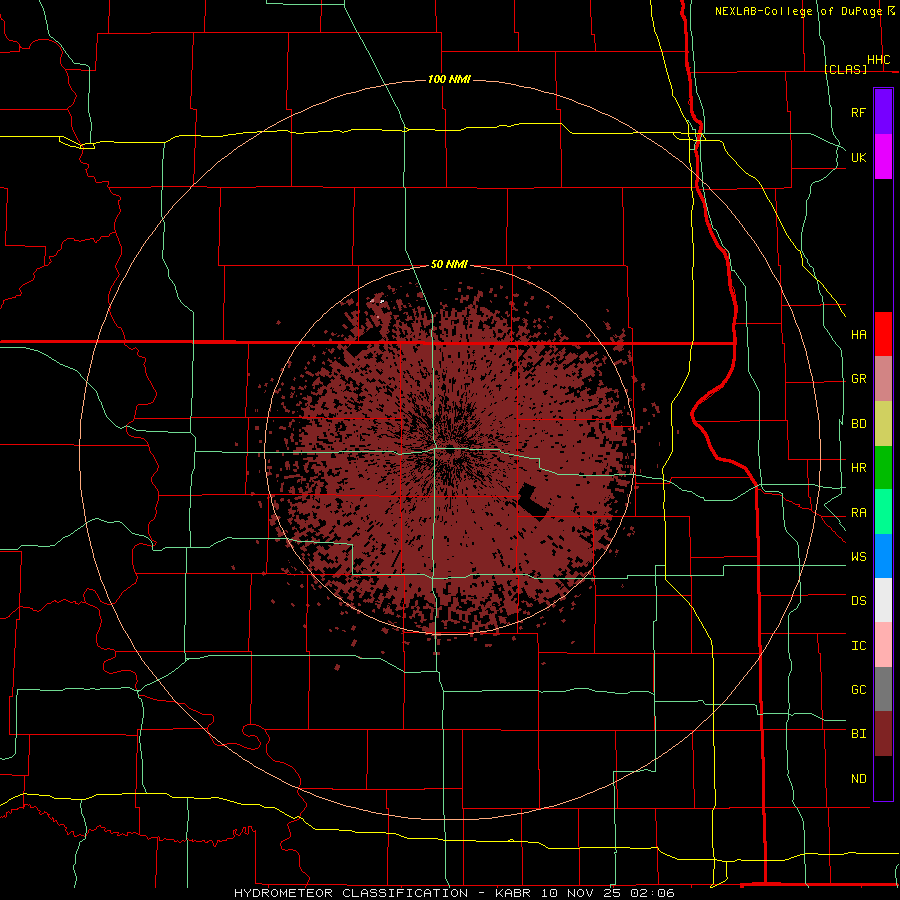
Task: Click the '100 NMI' range ring label
Action: (x=449, y=79)
